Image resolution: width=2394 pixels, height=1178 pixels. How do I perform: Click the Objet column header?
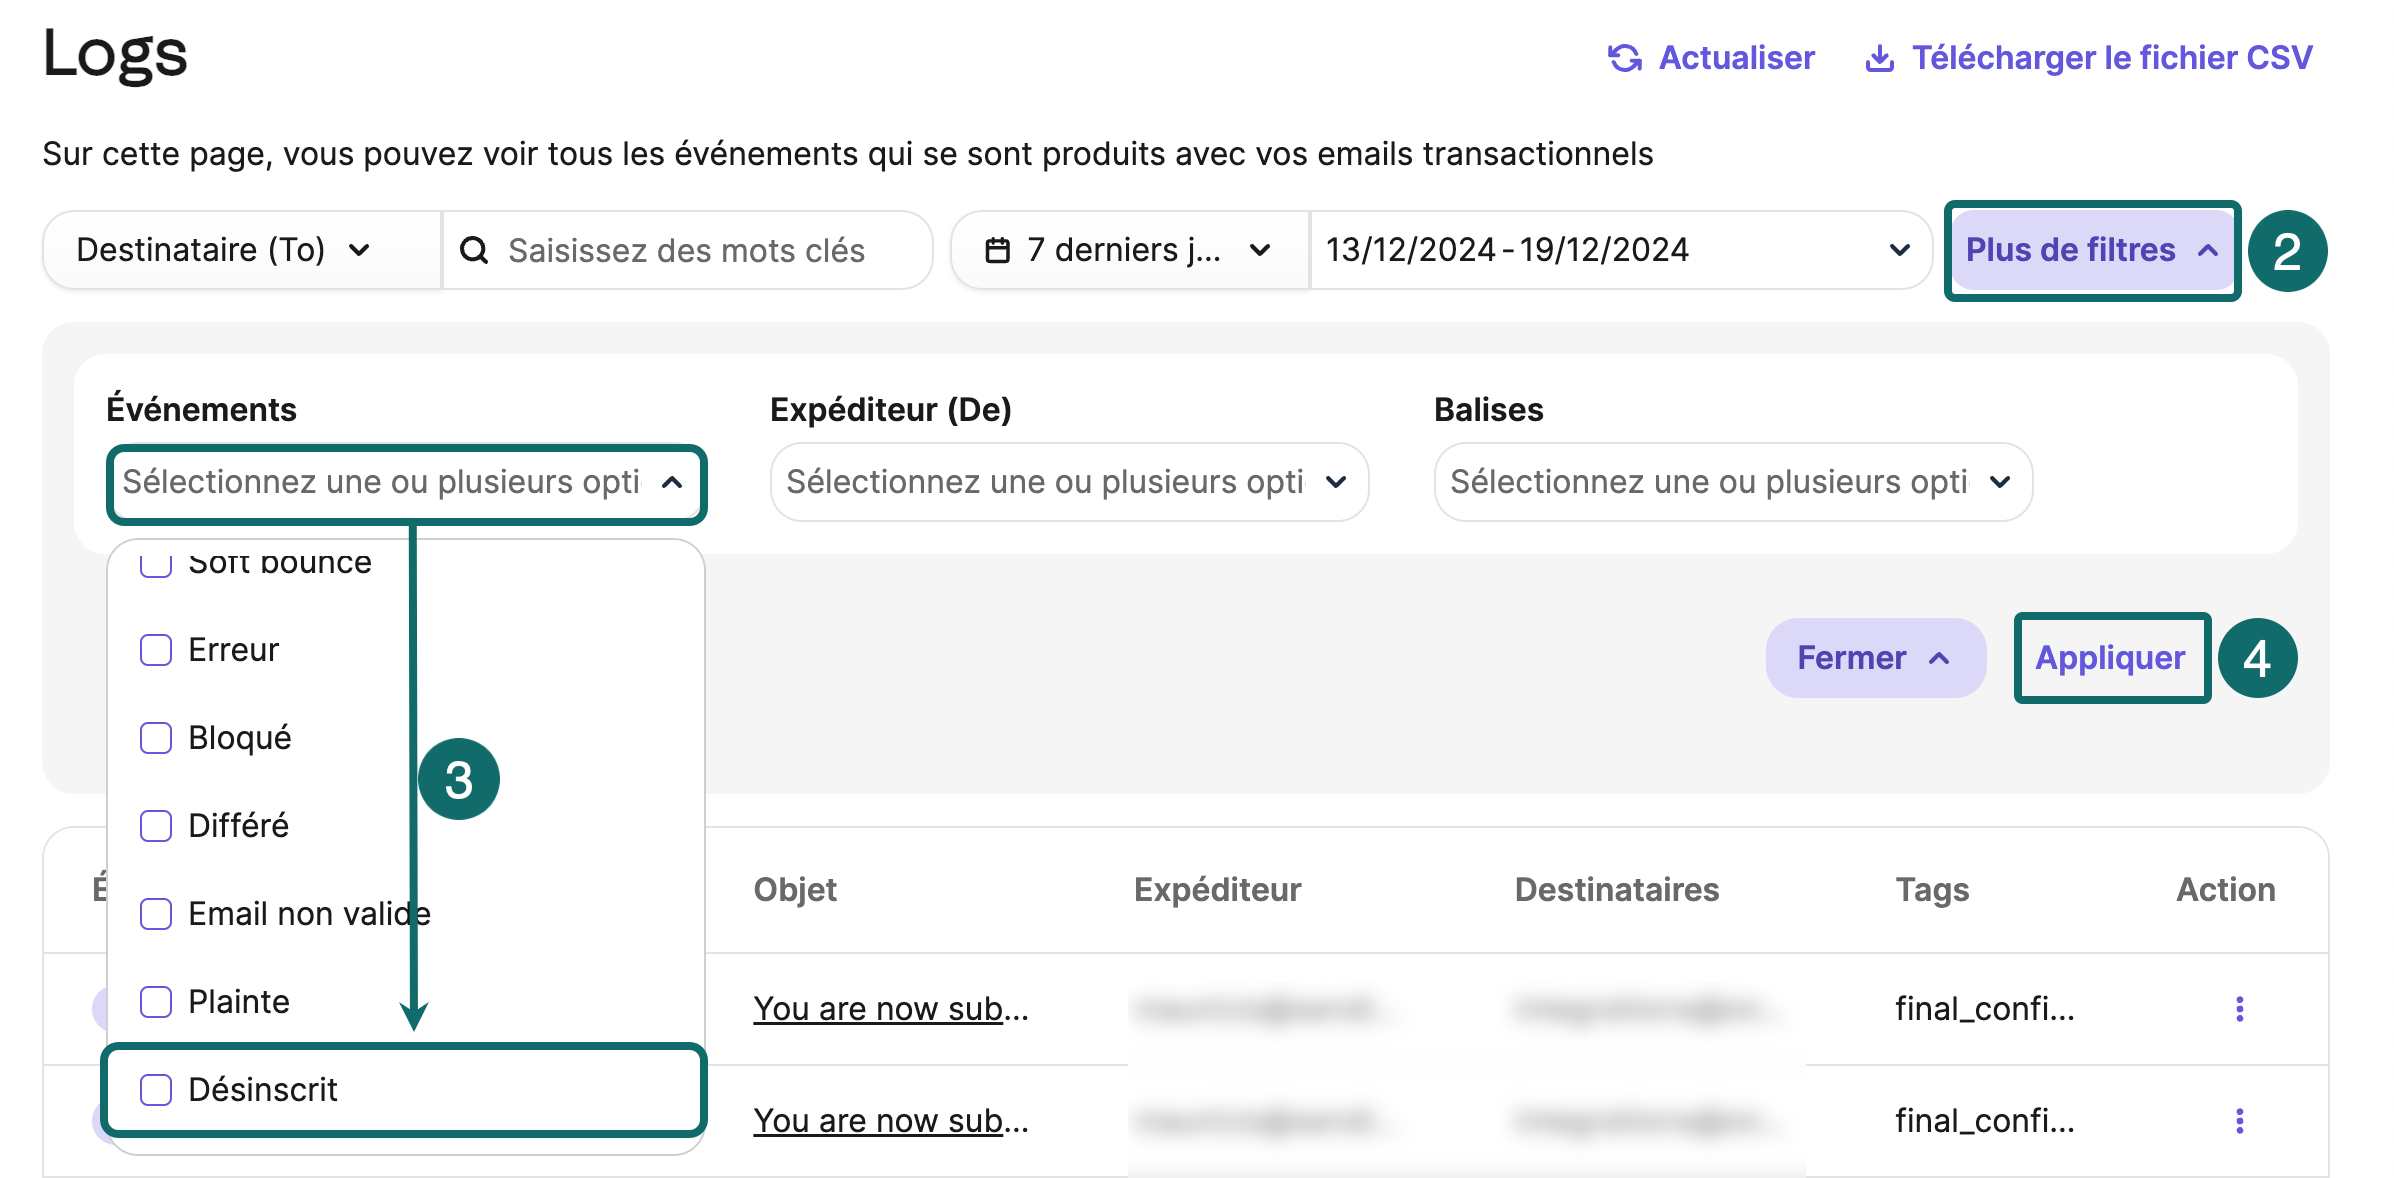pyautogui.click(x=795, y=890)
